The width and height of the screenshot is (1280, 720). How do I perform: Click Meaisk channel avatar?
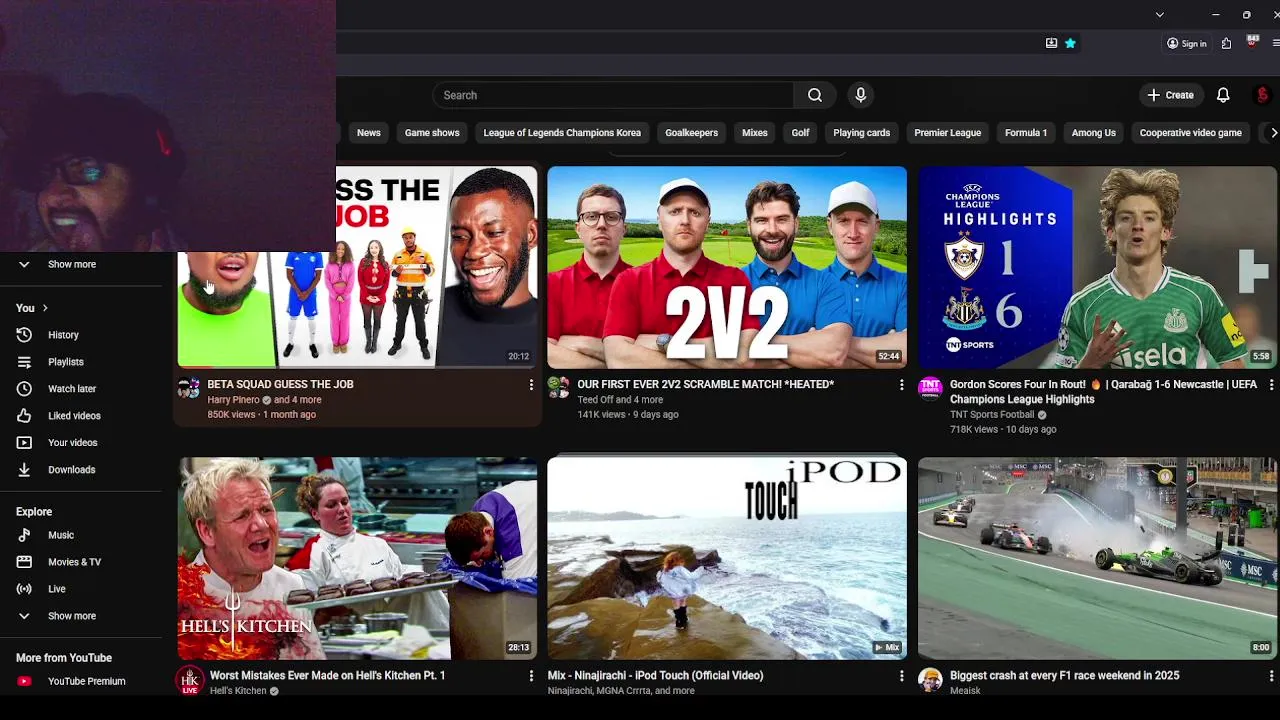pos(930,680)
